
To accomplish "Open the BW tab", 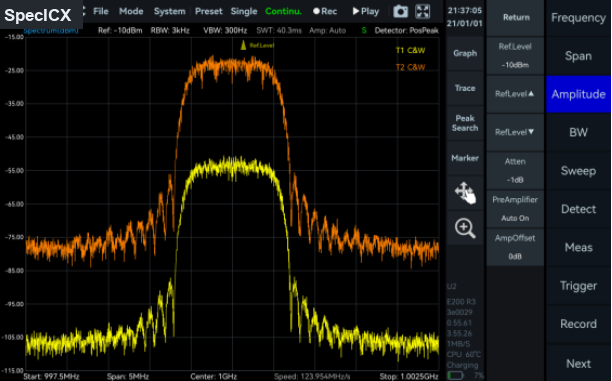I will tap(578, 132).
